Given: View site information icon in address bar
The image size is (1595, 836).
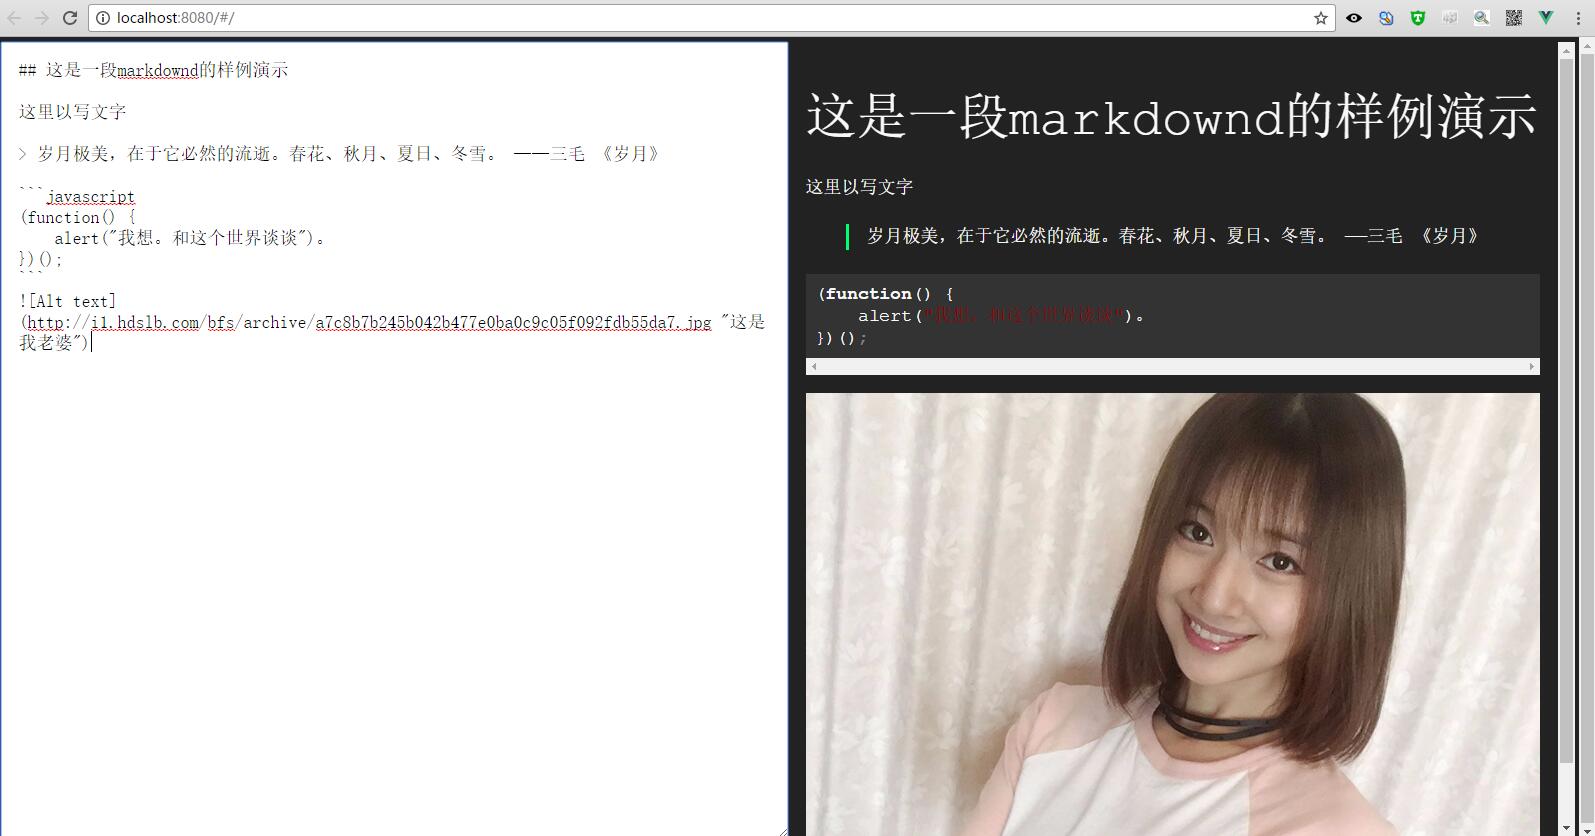Looking at the screenshot, I should click(x=103, y=18).
